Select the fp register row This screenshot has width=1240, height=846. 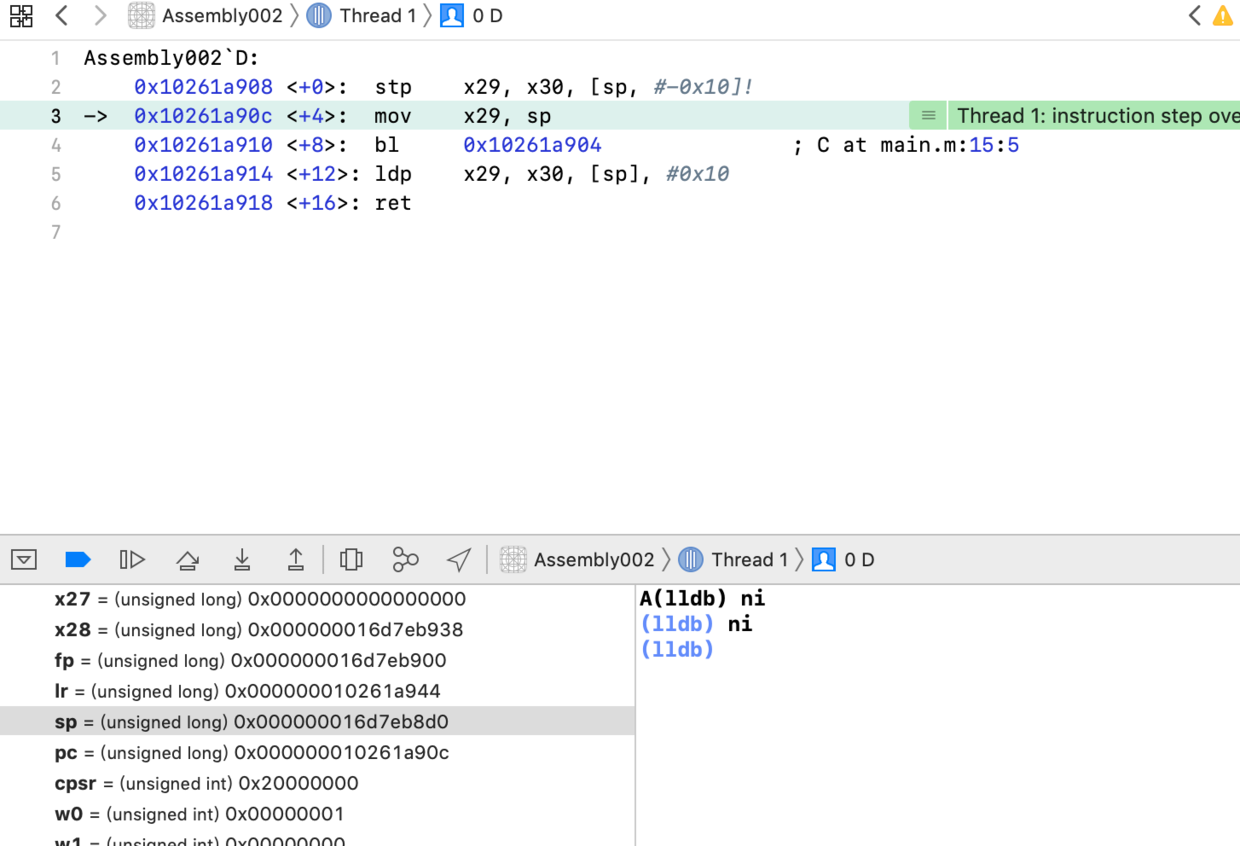coord(317,660)
